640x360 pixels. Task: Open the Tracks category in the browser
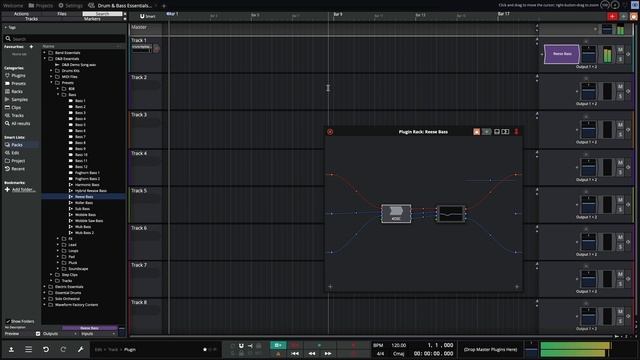14,116
